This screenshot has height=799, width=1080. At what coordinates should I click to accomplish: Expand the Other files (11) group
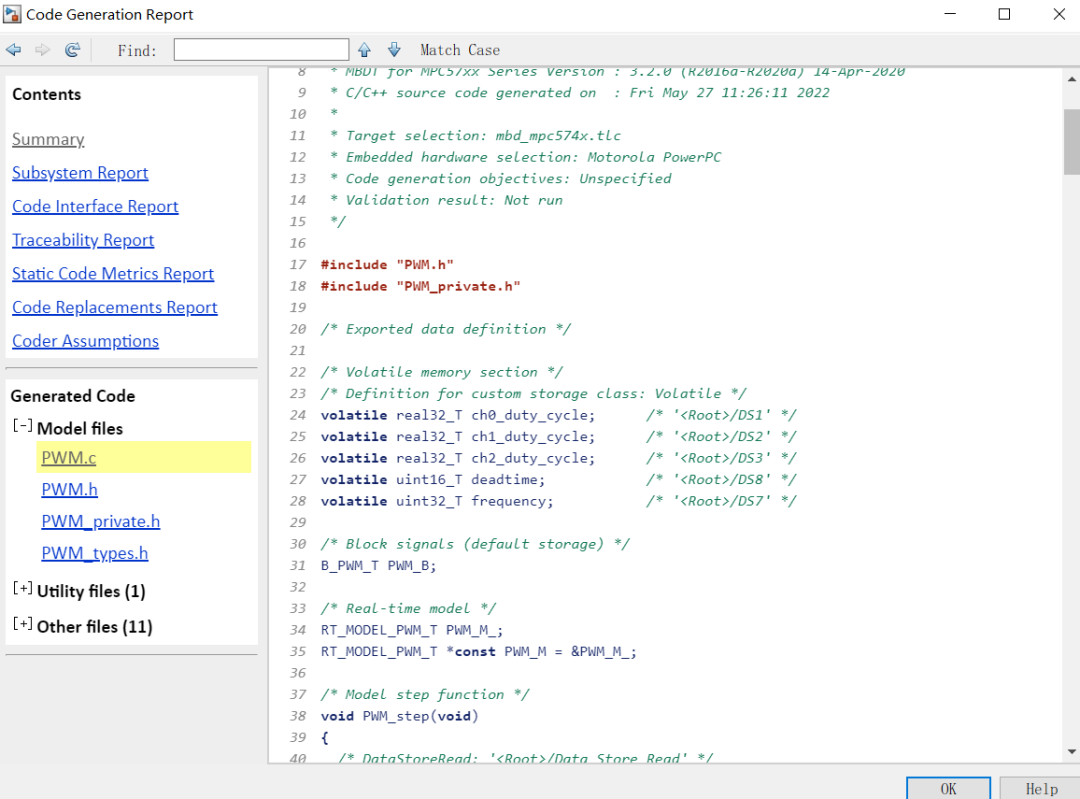23,624
